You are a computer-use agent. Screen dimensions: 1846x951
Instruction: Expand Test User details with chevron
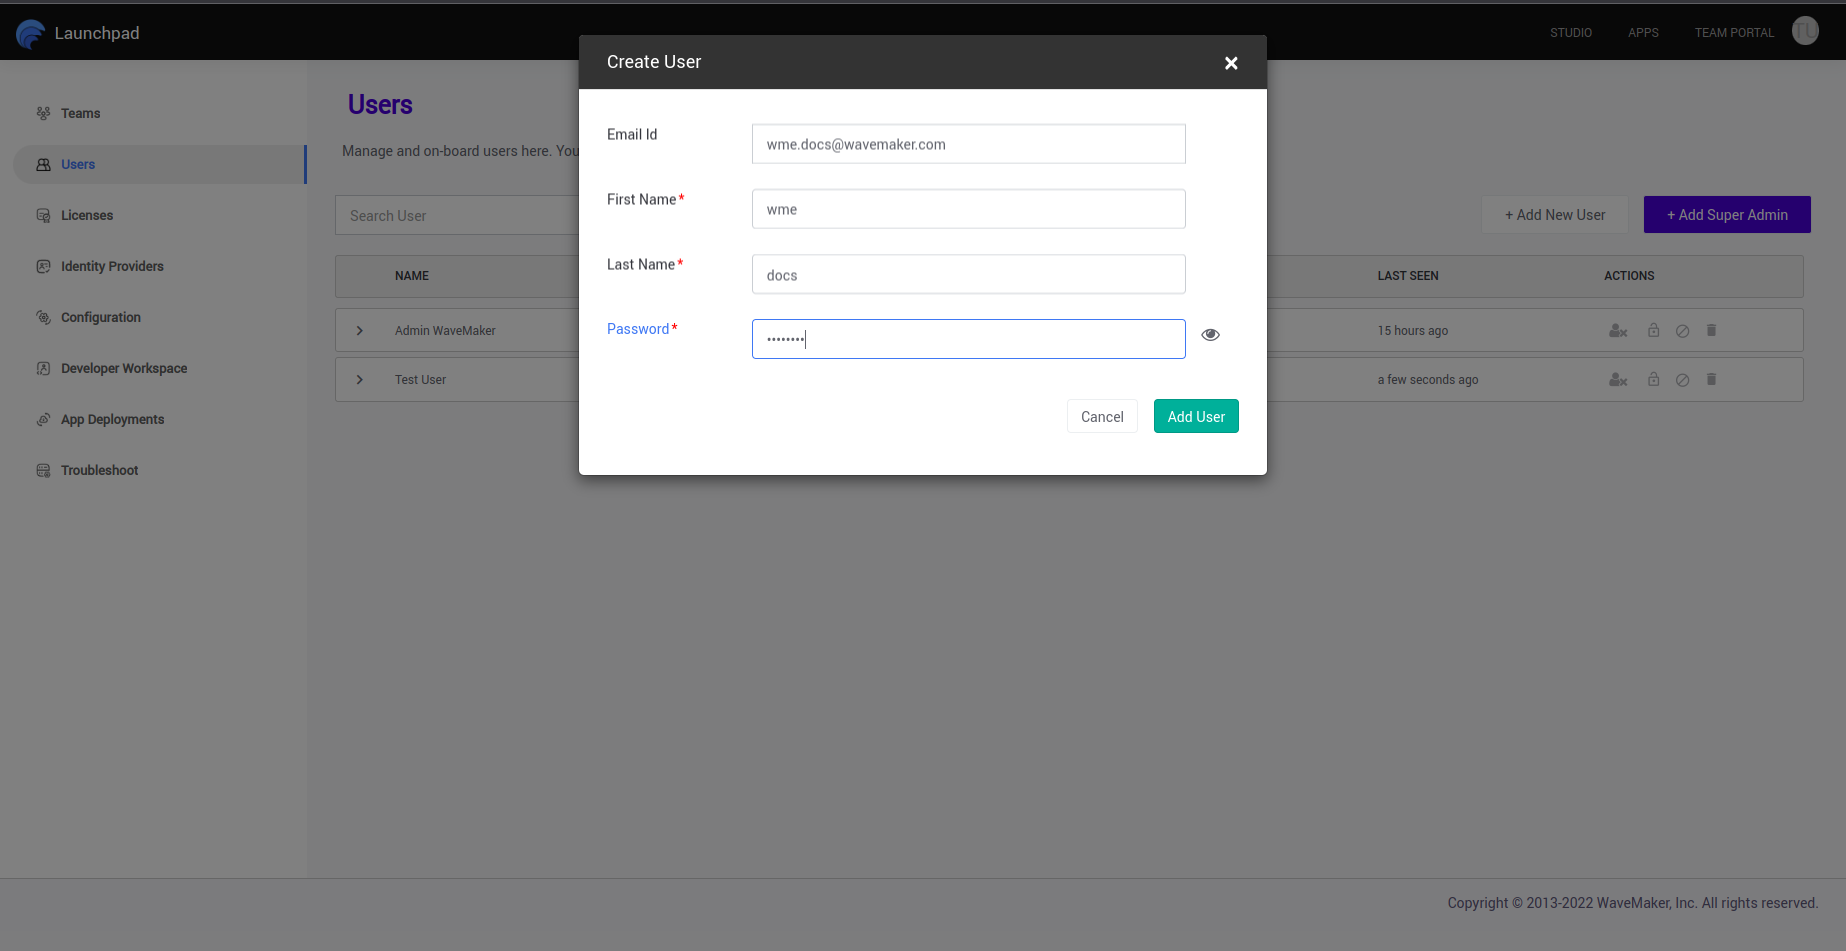click(x=359, y=379)
